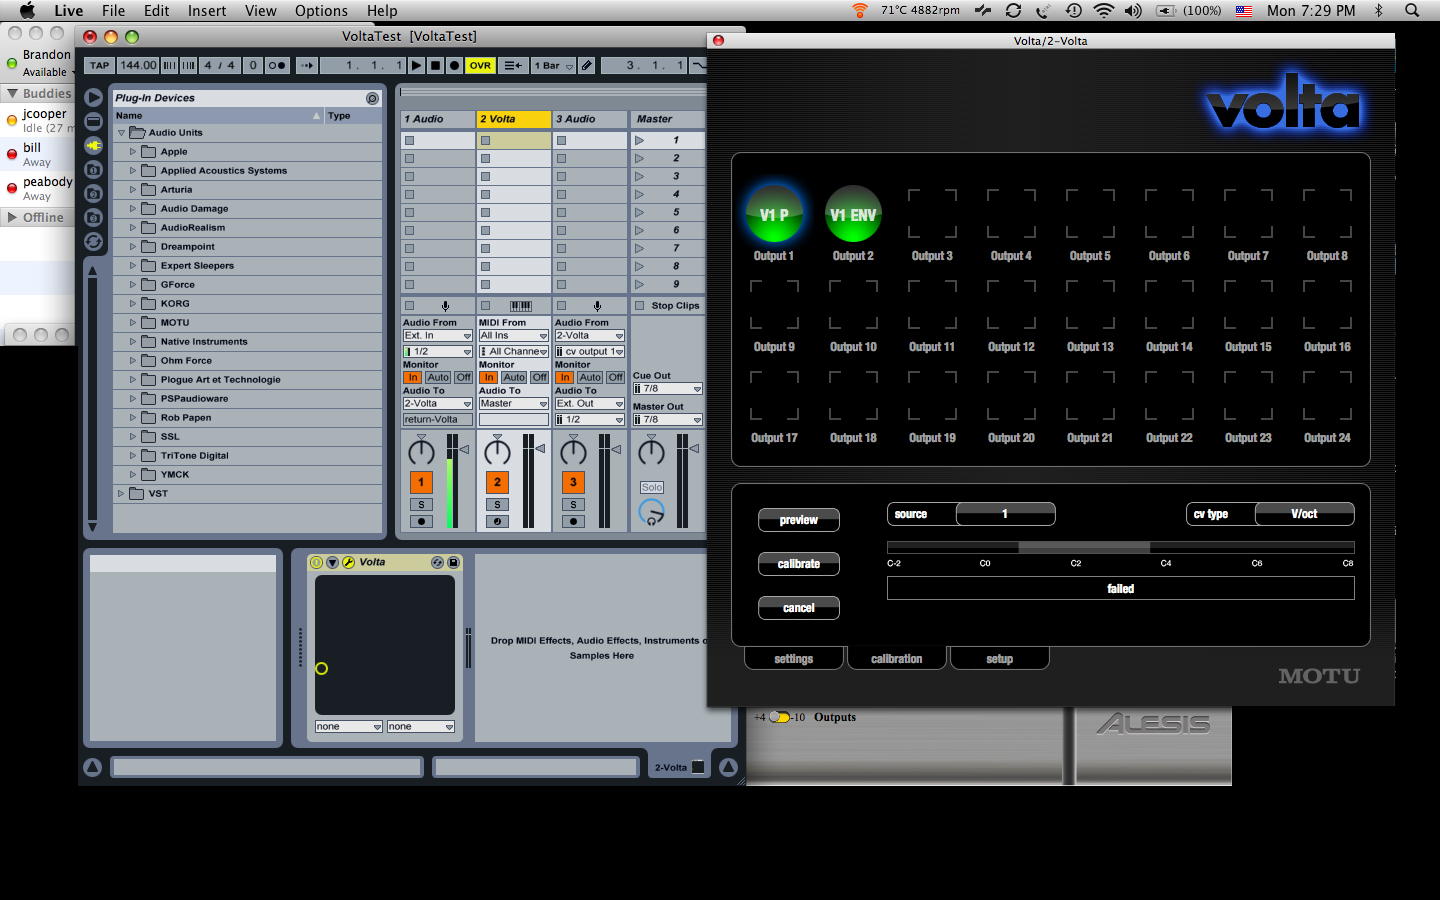Expand the VST folder
The width and height of the screenshot is (1440, 900).
click(x=121, y=493)
